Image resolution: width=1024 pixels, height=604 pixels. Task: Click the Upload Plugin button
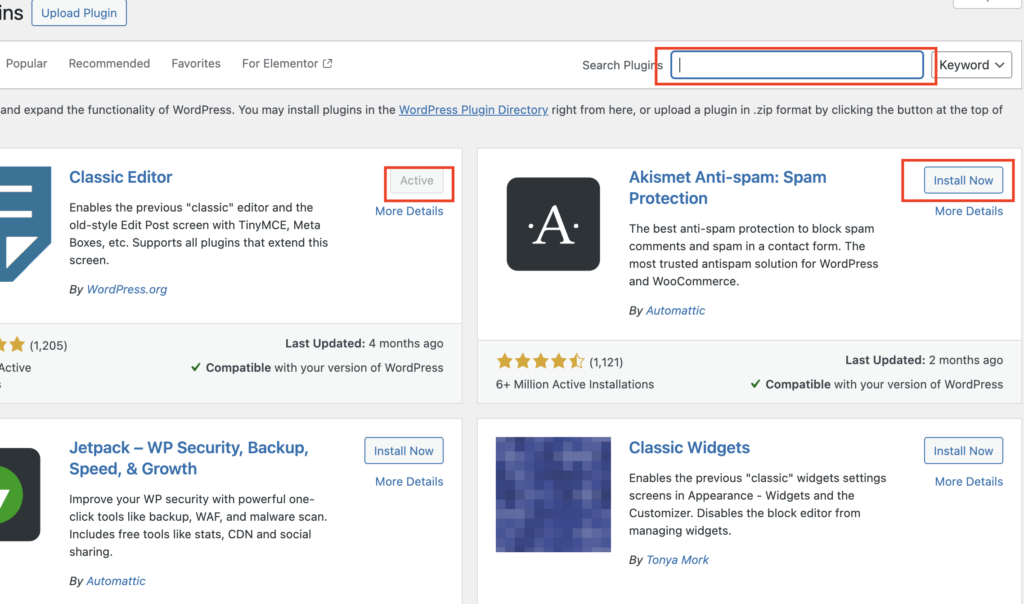pos(79,13)
